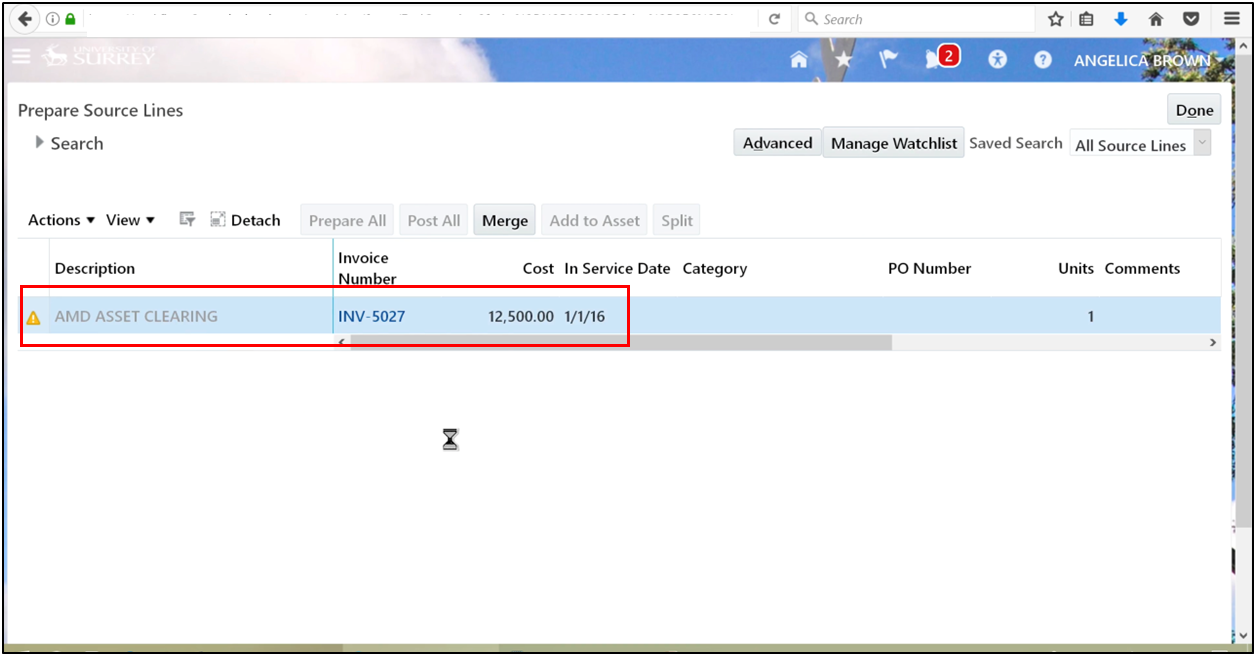Click the Merge button
1256x656 pixels.
(504, 220)
